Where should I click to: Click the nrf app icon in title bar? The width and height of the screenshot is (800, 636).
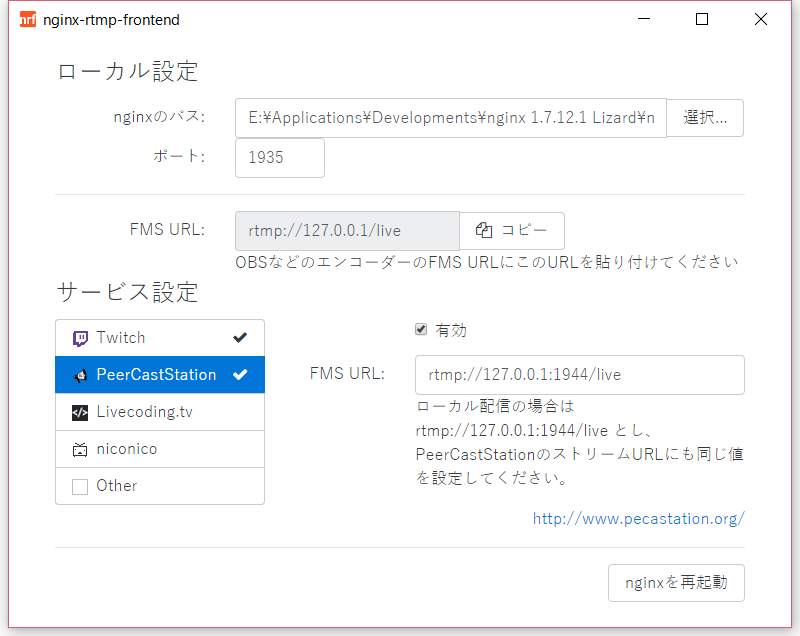tap(28, 19)
